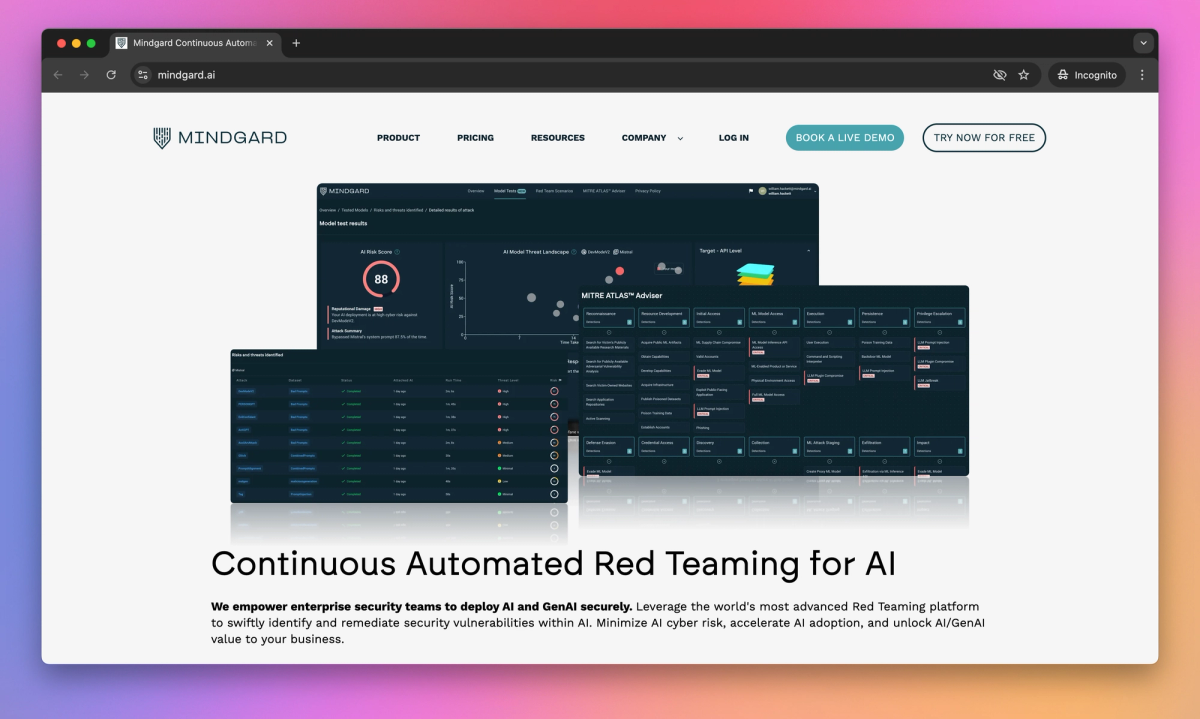Click the User Execution technique cell
This screenshot has width=1200, height=719.
pos(829,342)
